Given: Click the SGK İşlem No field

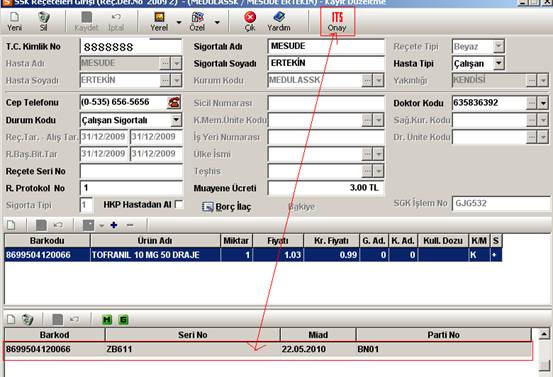Looking at the screenshot, I should [x=502, y=203].
